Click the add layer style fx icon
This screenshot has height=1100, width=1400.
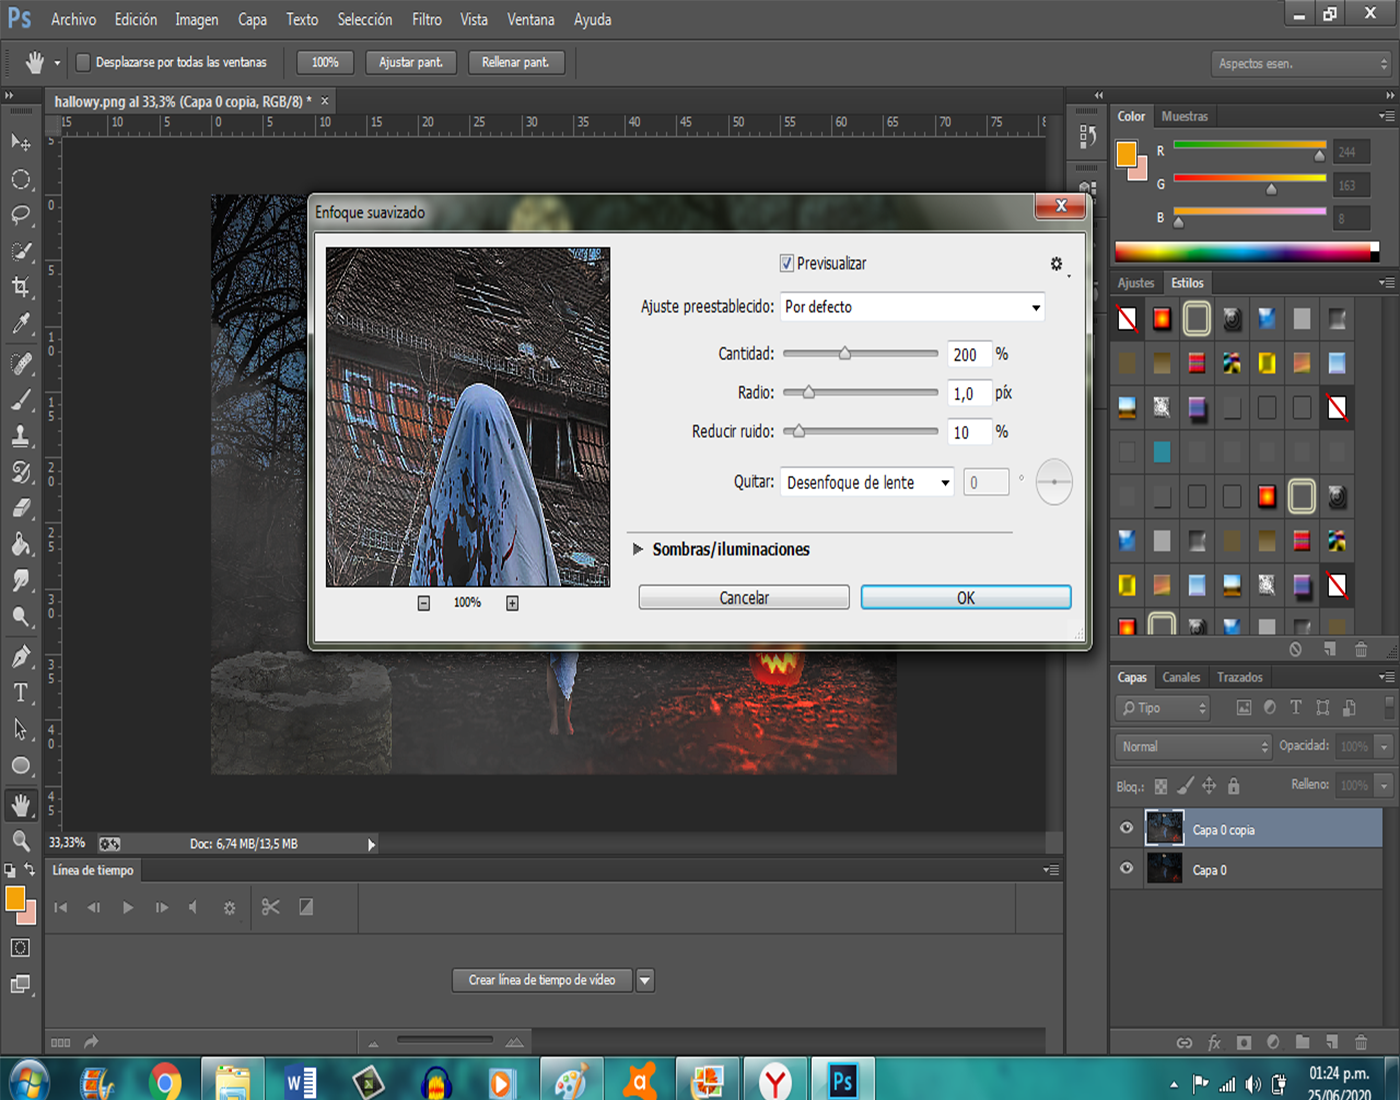click(1214, 1042)
